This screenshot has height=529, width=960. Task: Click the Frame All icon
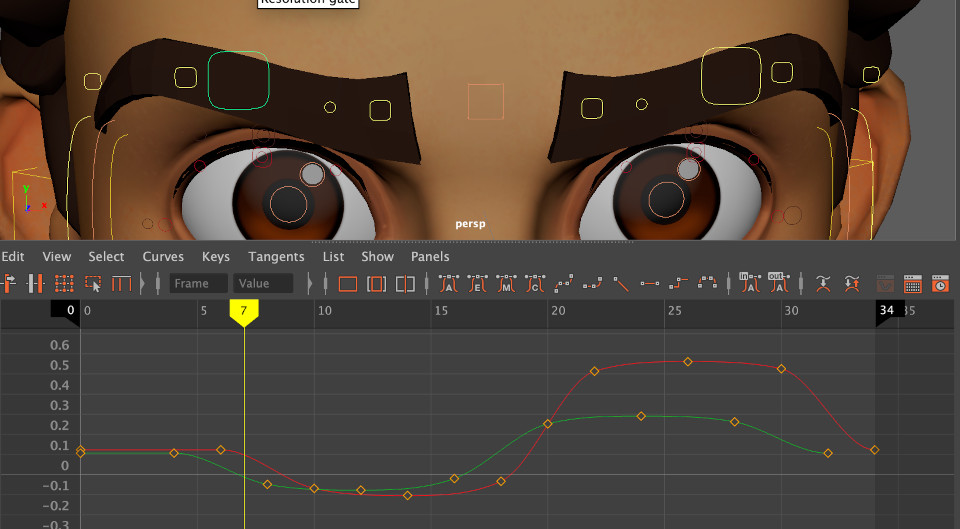click(348, 284)
